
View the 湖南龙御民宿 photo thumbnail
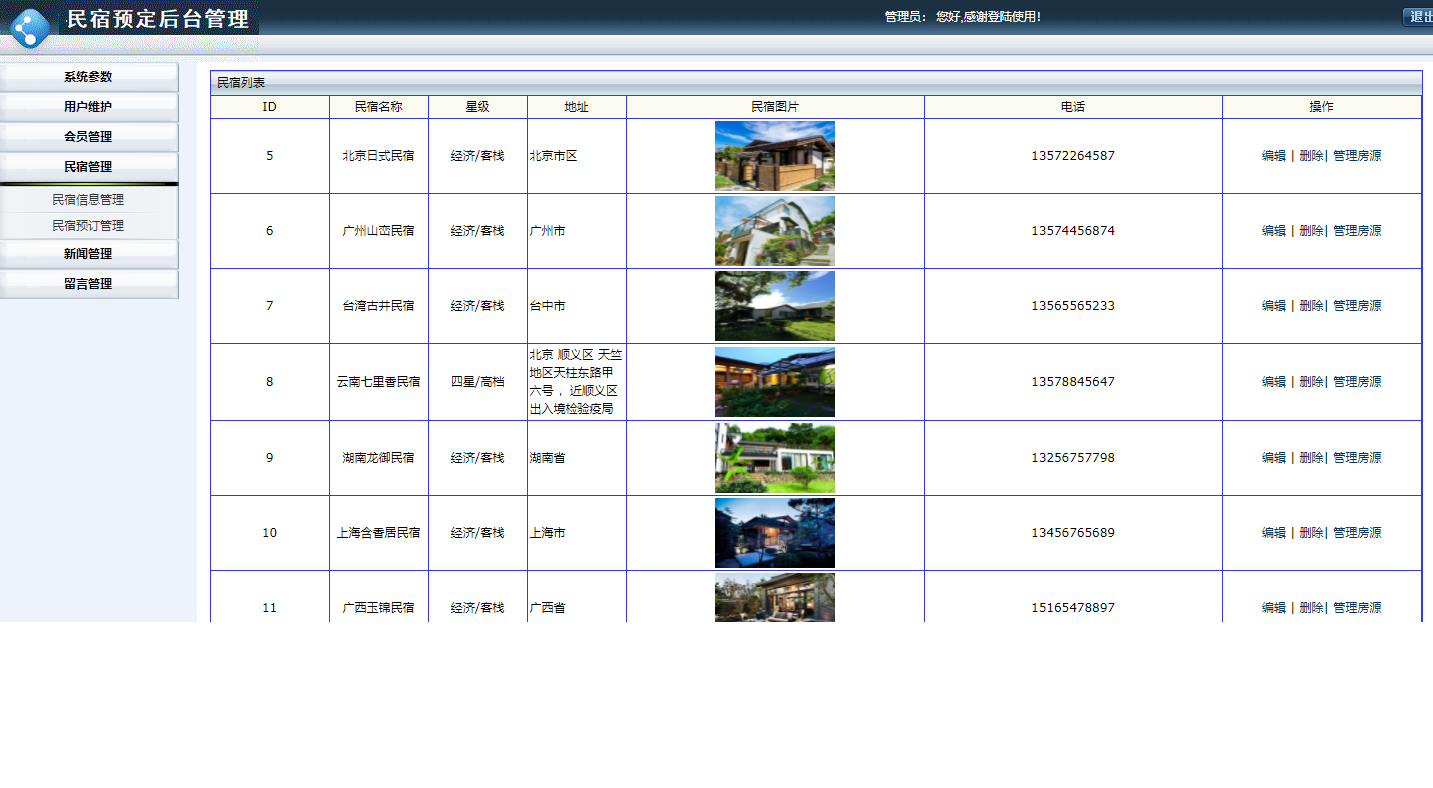(x=774, y=457)
